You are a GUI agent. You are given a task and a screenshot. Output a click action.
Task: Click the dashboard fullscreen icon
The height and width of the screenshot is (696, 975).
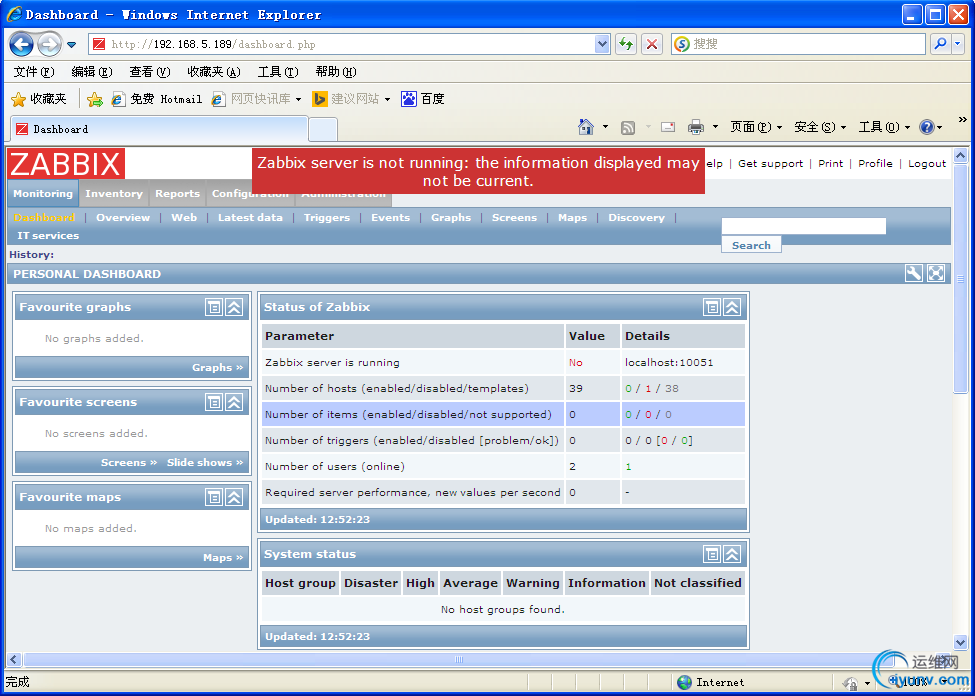point(936,274)
